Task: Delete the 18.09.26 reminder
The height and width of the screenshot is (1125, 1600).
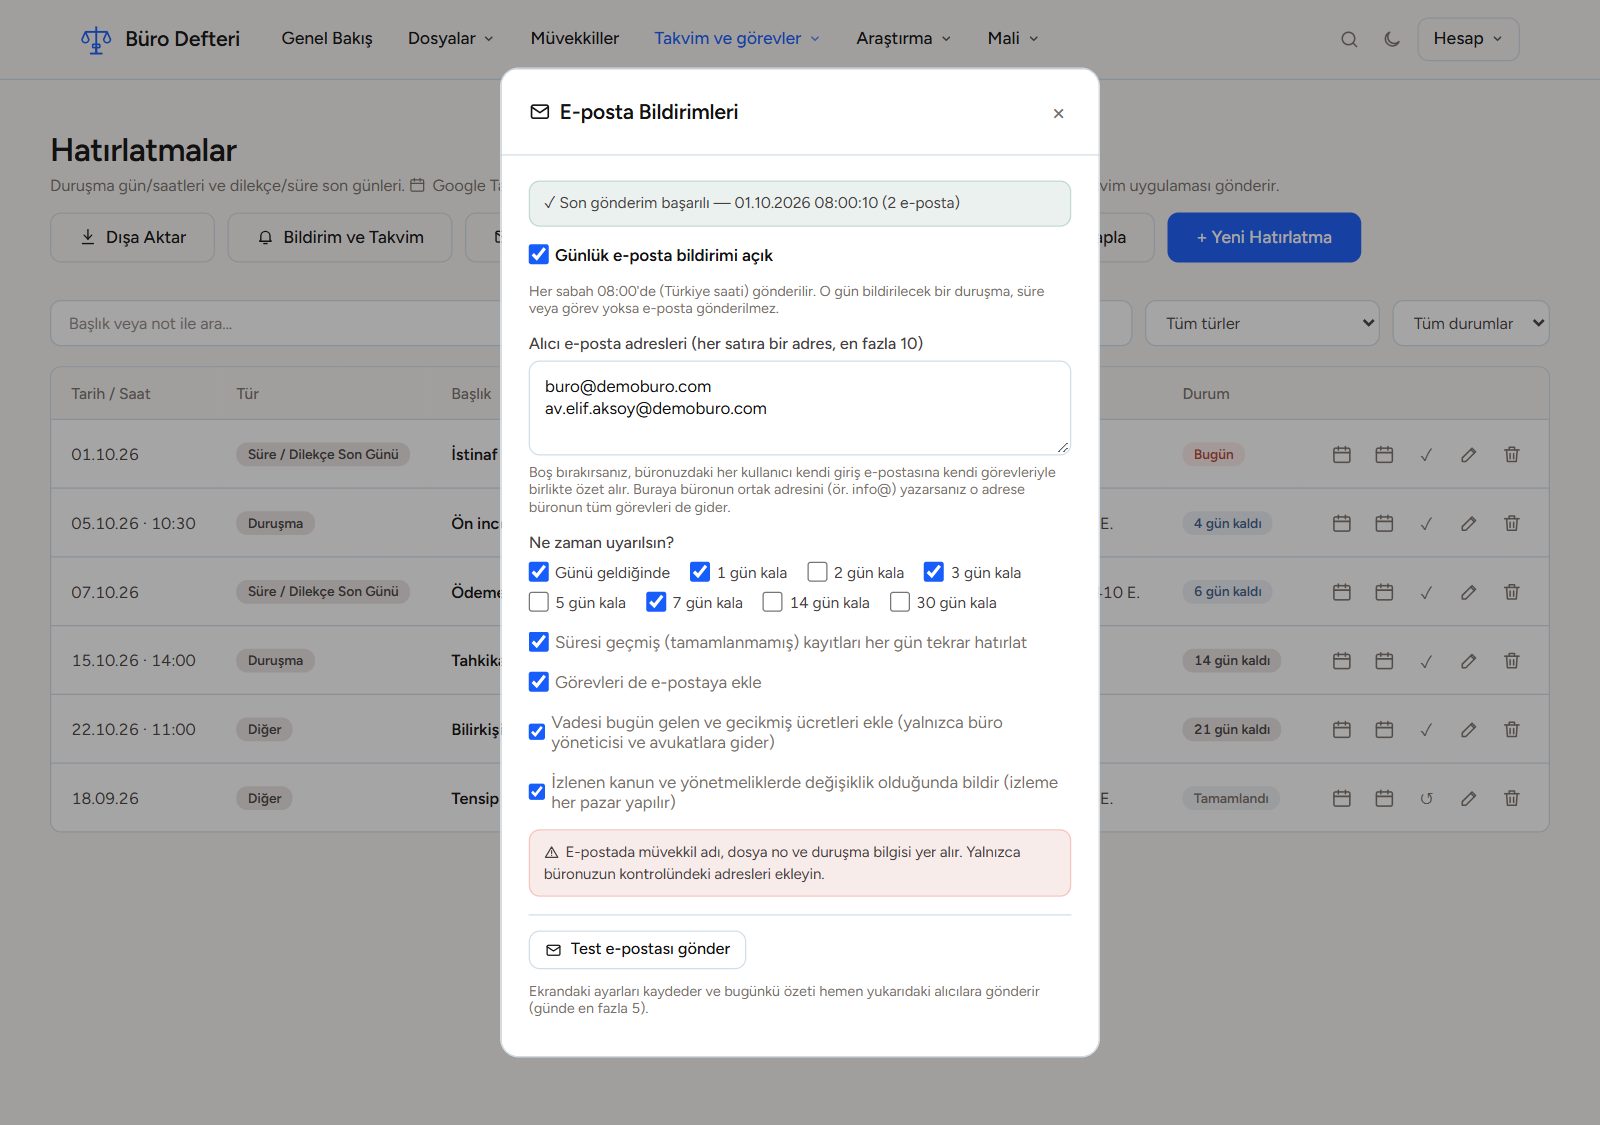Action: pyautogui.click(x=1512, y=799)
